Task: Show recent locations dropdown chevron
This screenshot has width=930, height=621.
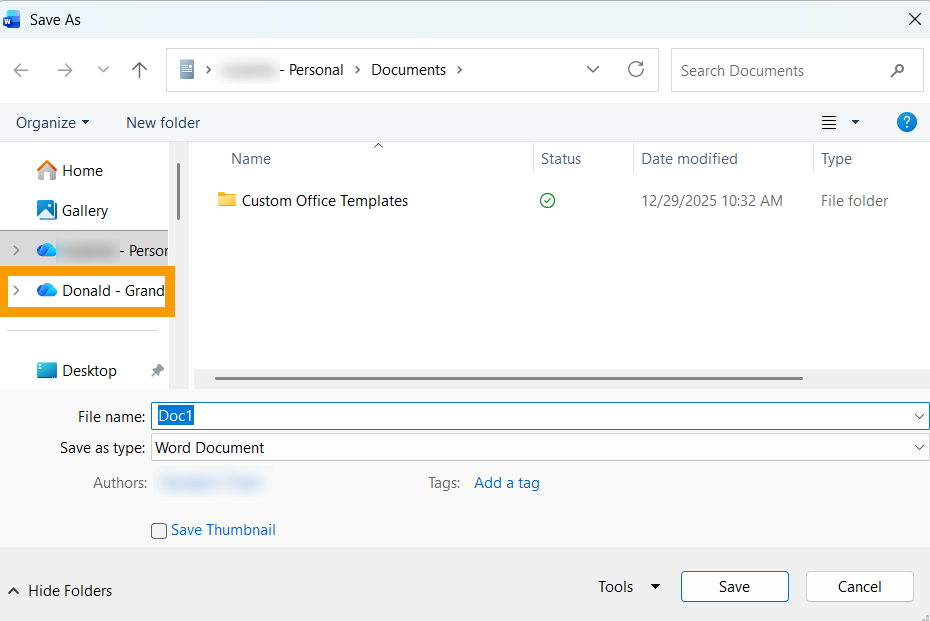Action: point(103,70)
